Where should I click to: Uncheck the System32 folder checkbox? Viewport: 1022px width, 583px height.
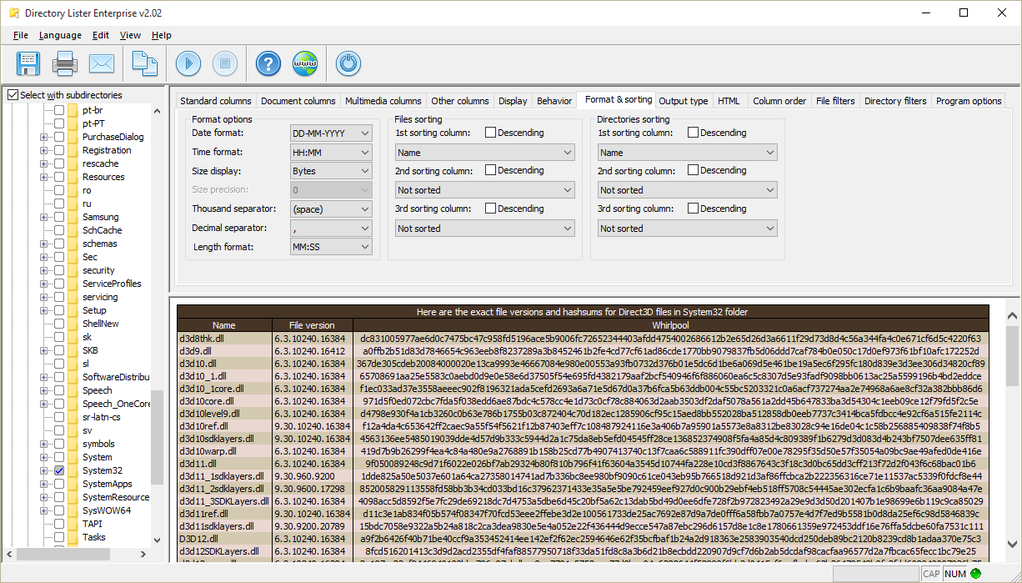point(59,470)
